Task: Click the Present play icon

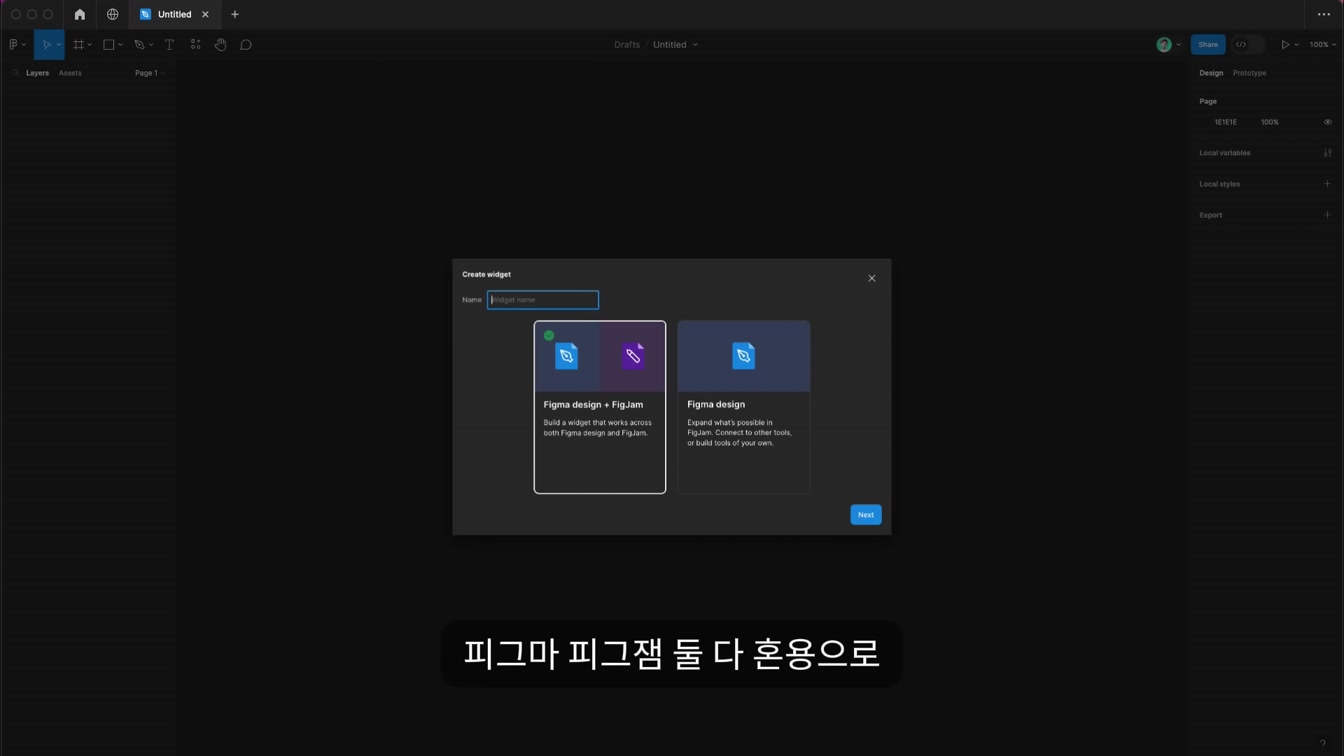Action: pyautogui.click(x=1285, y=45)
